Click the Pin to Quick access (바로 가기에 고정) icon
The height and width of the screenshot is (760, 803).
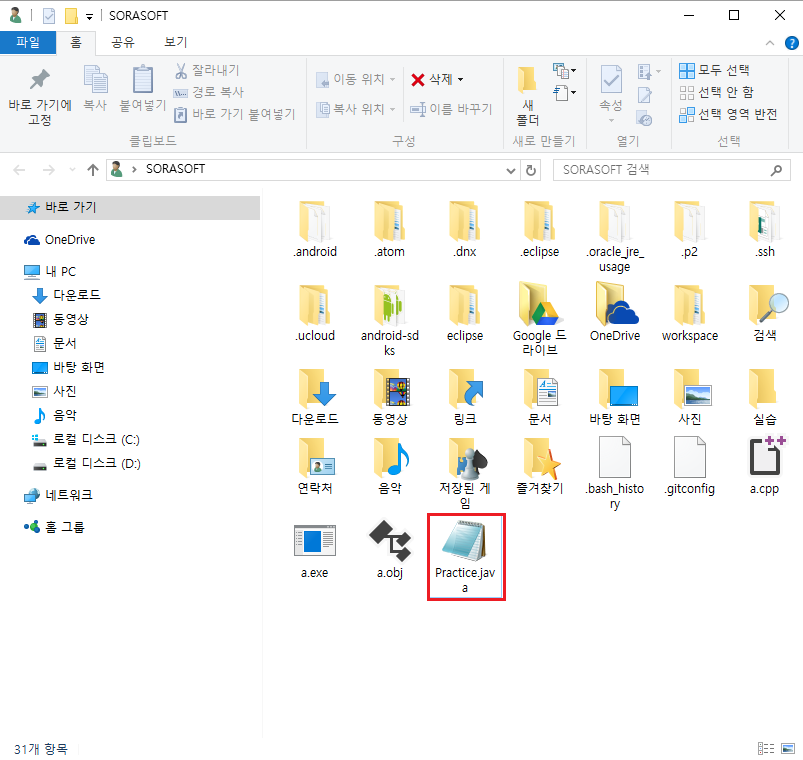point(39,79)
